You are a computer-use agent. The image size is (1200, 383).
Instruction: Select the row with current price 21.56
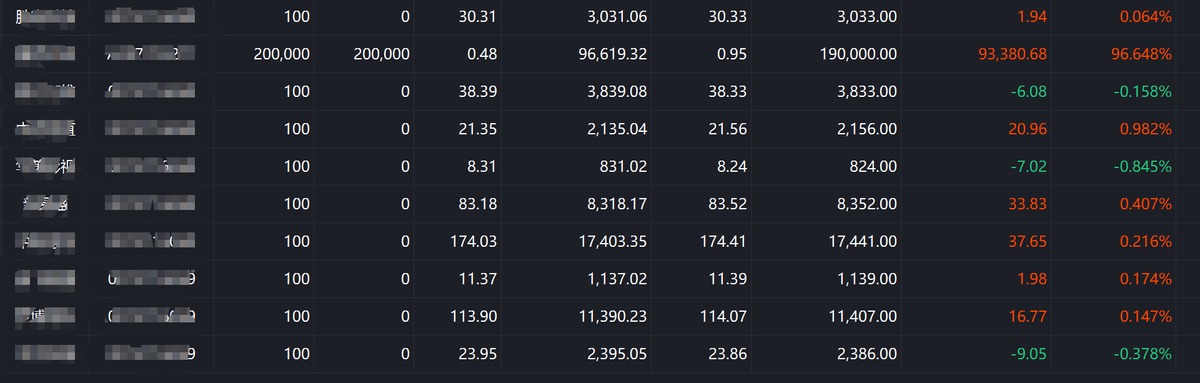(600, 129)
